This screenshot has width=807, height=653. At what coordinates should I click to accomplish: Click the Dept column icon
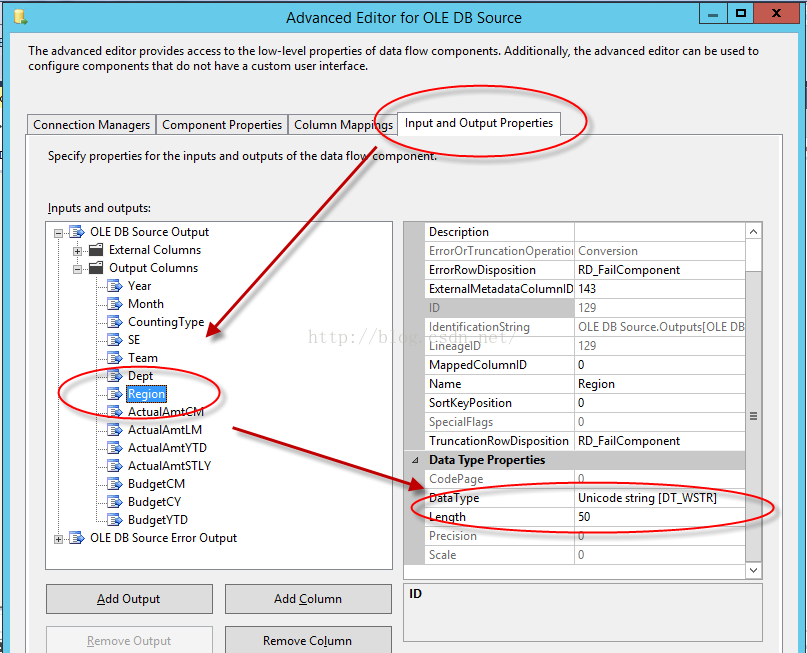[115, 376]
